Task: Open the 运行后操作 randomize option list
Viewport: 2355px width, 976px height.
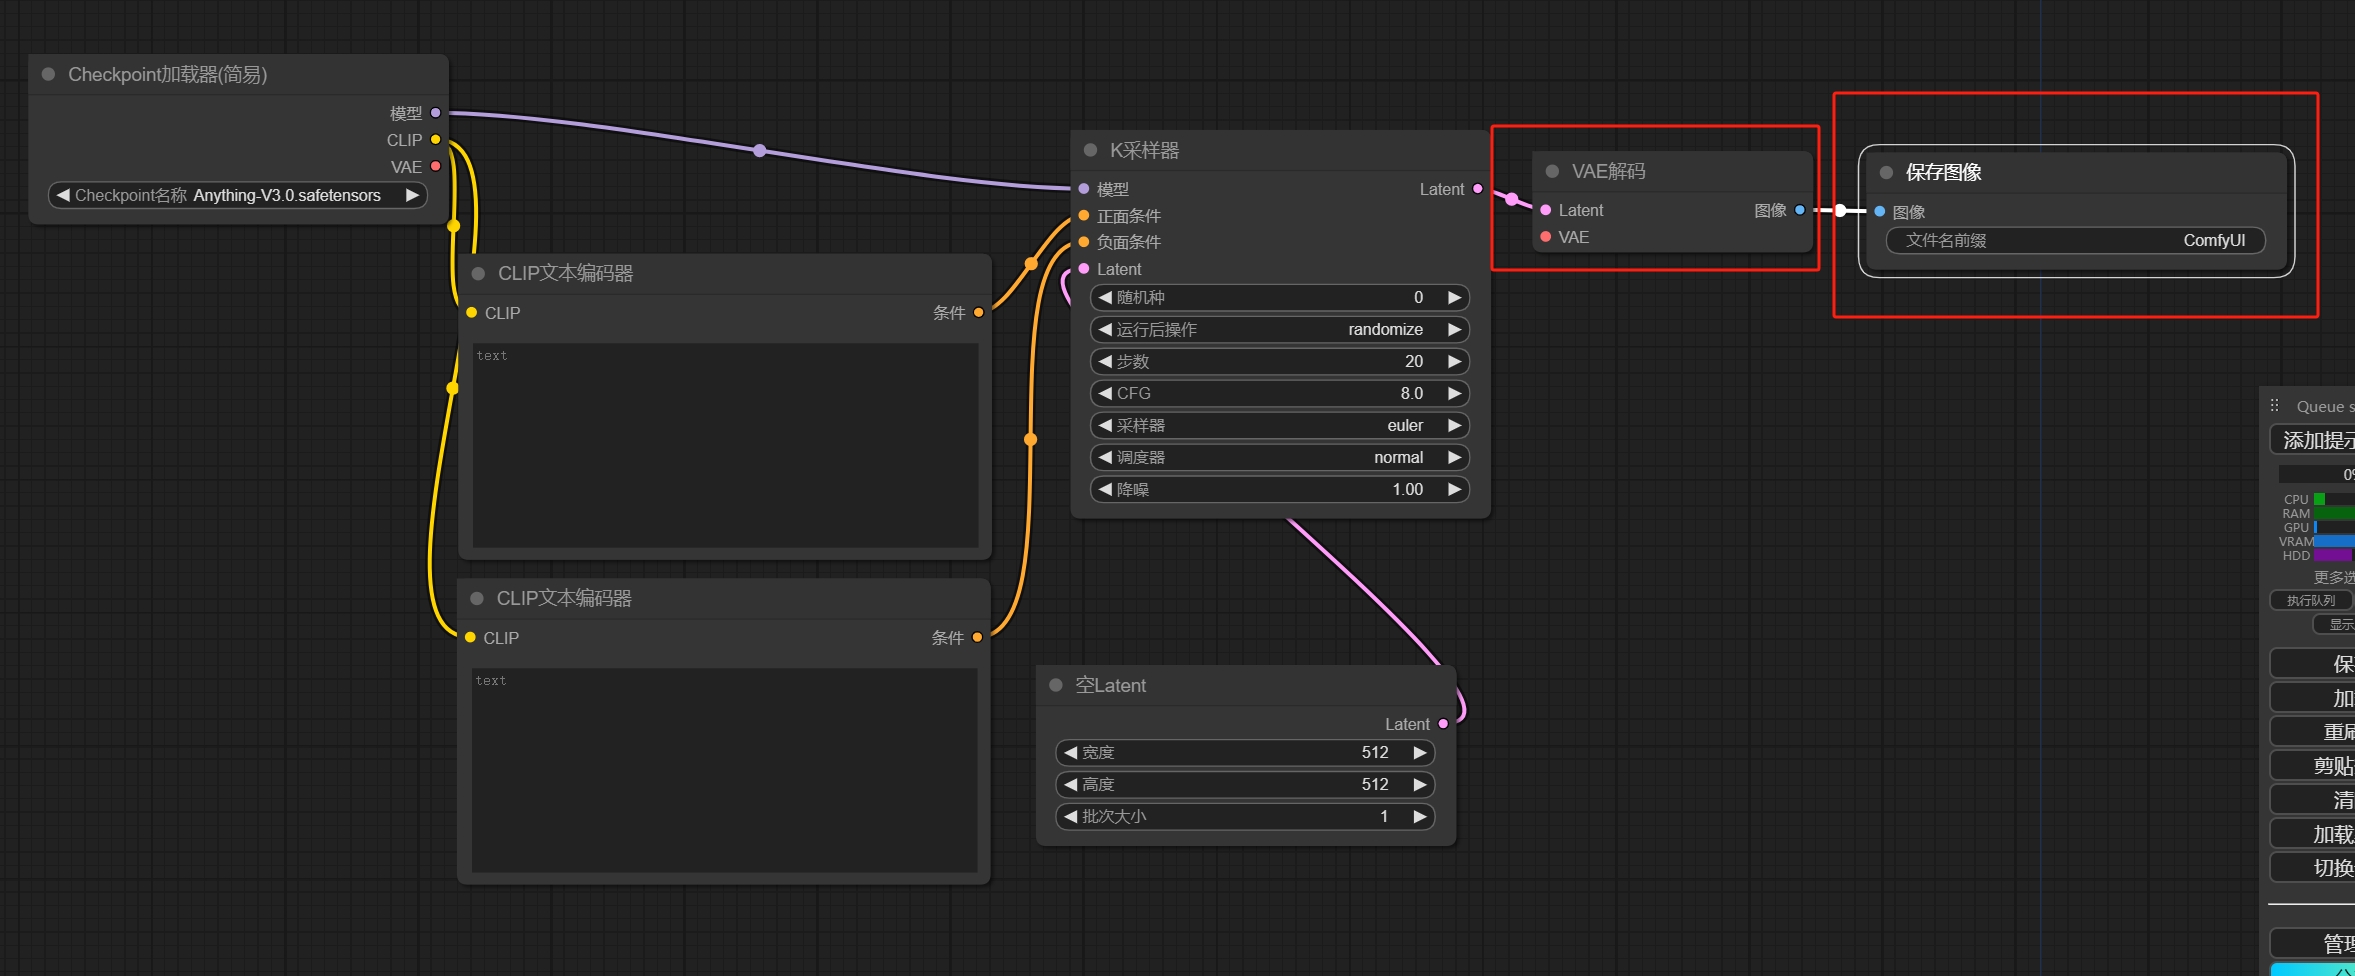Action: 1279,329
